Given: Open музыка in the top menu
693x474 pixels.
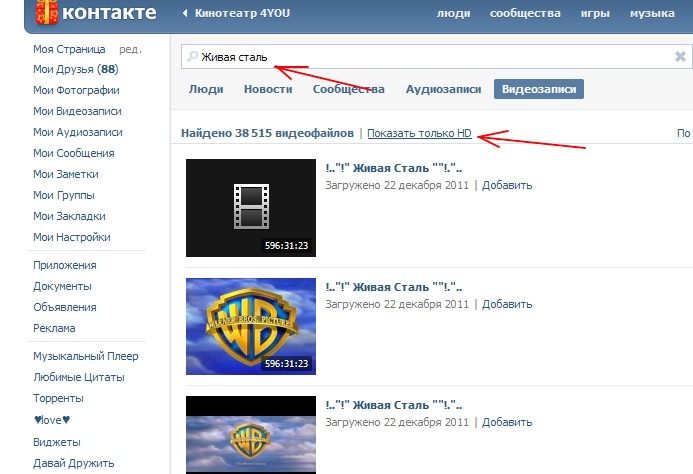Looking at the screenshot, I should [x=652, y=13].
